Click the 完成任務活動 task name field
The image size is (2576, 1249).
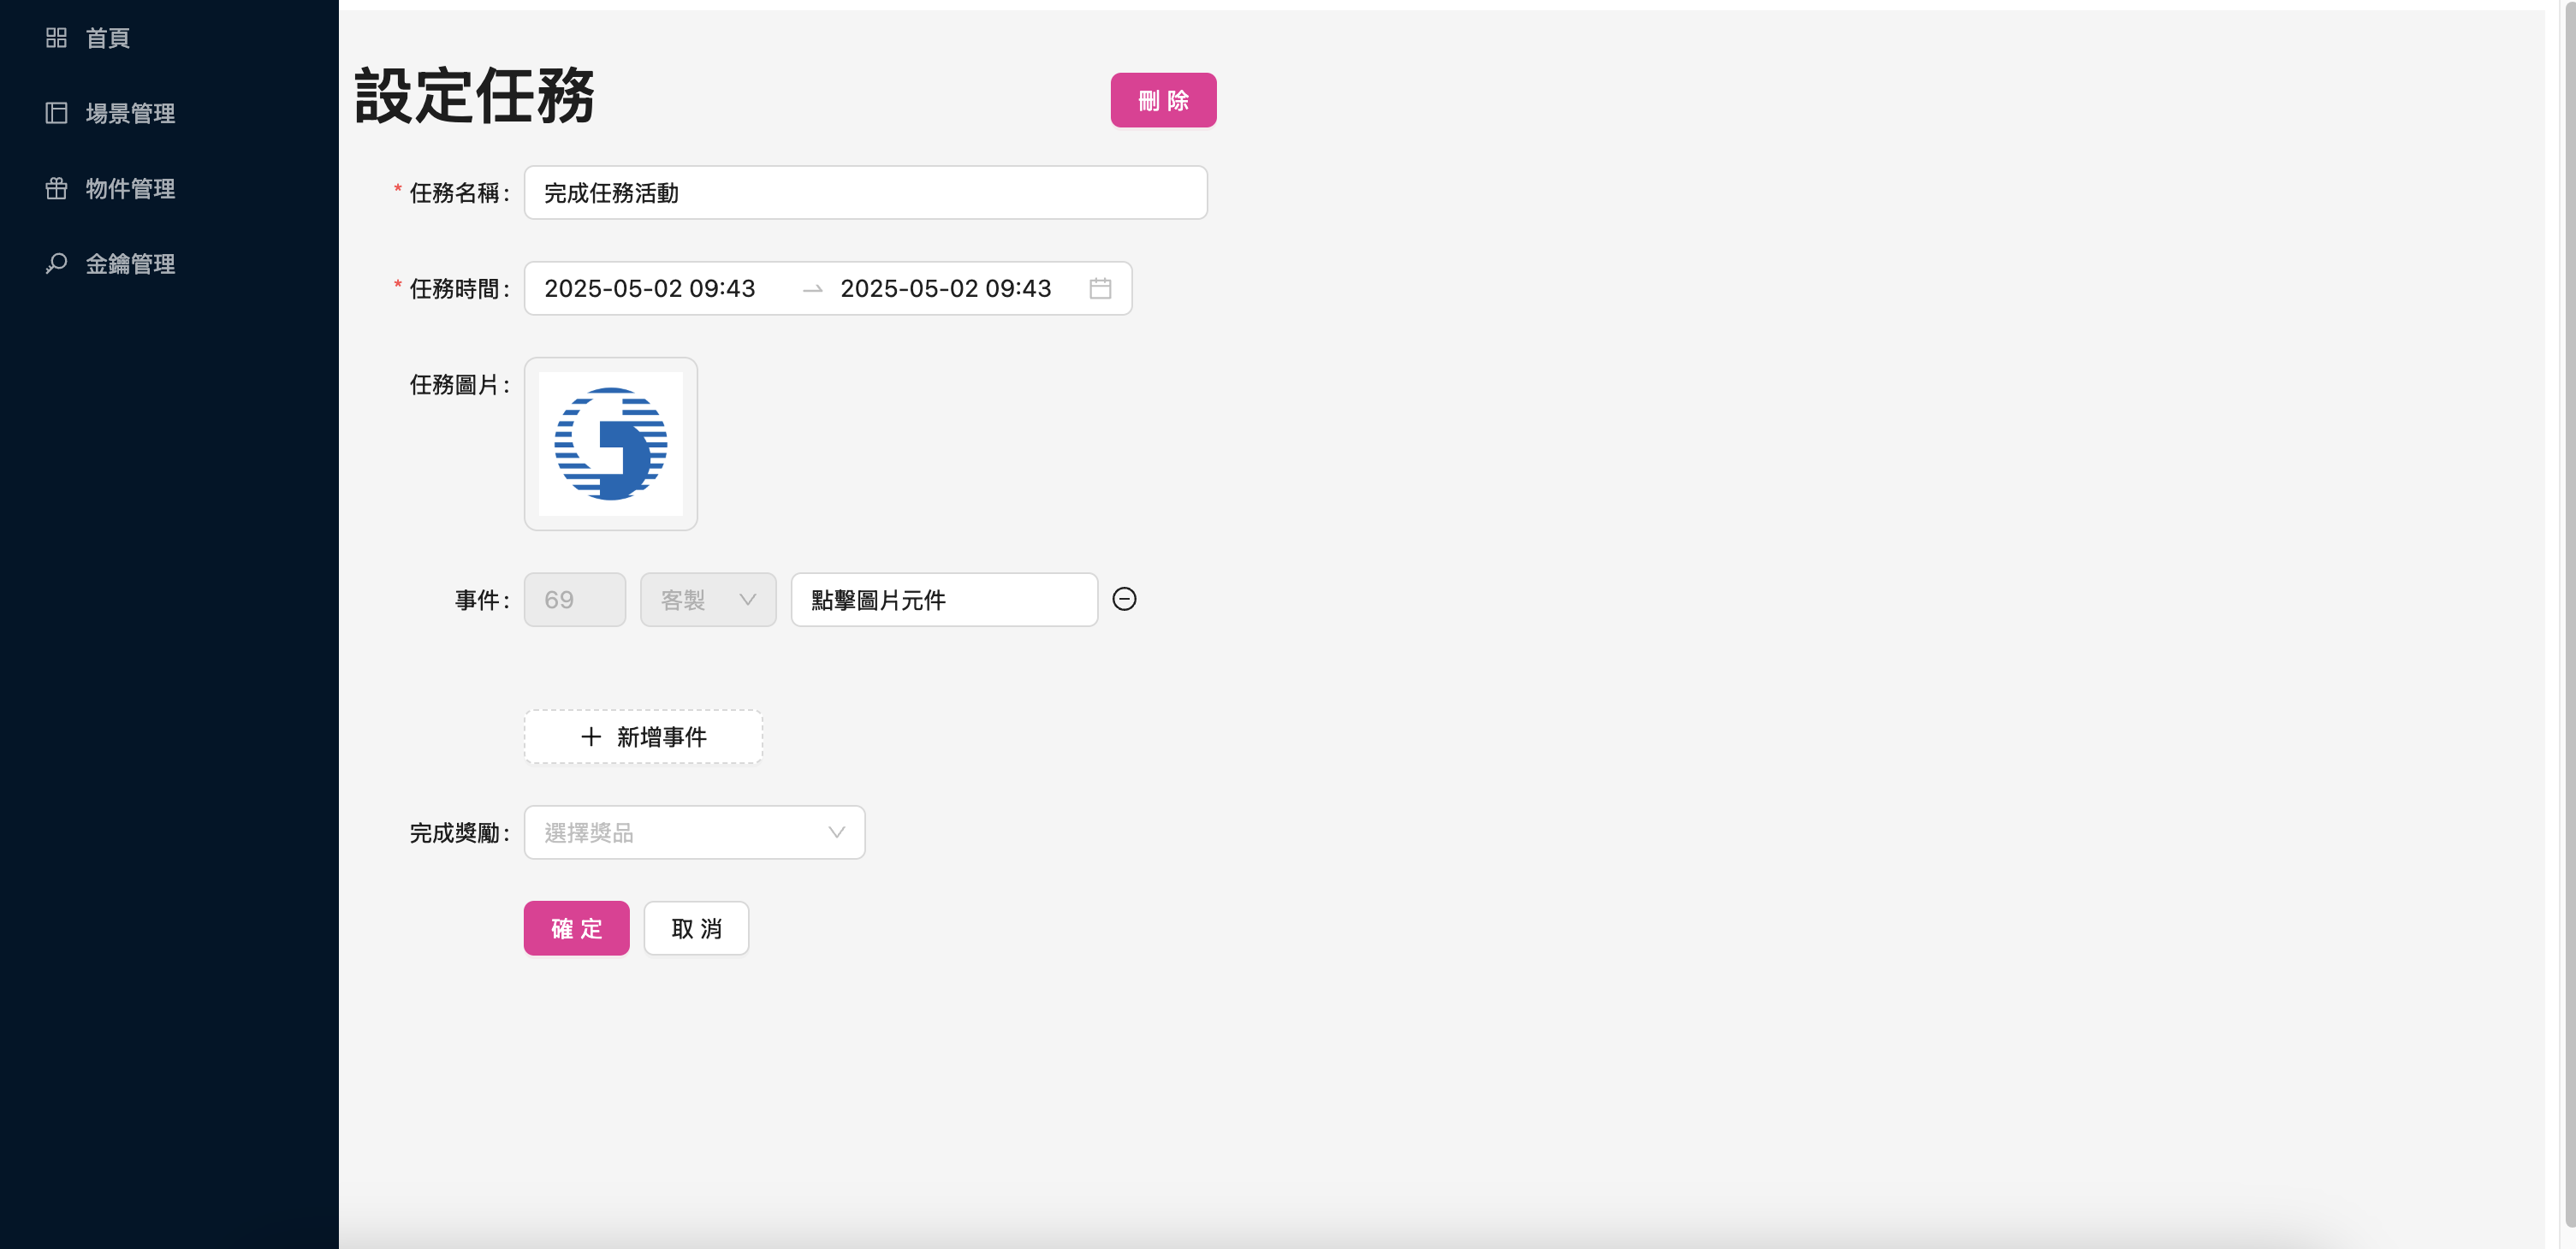coord(866,192)
